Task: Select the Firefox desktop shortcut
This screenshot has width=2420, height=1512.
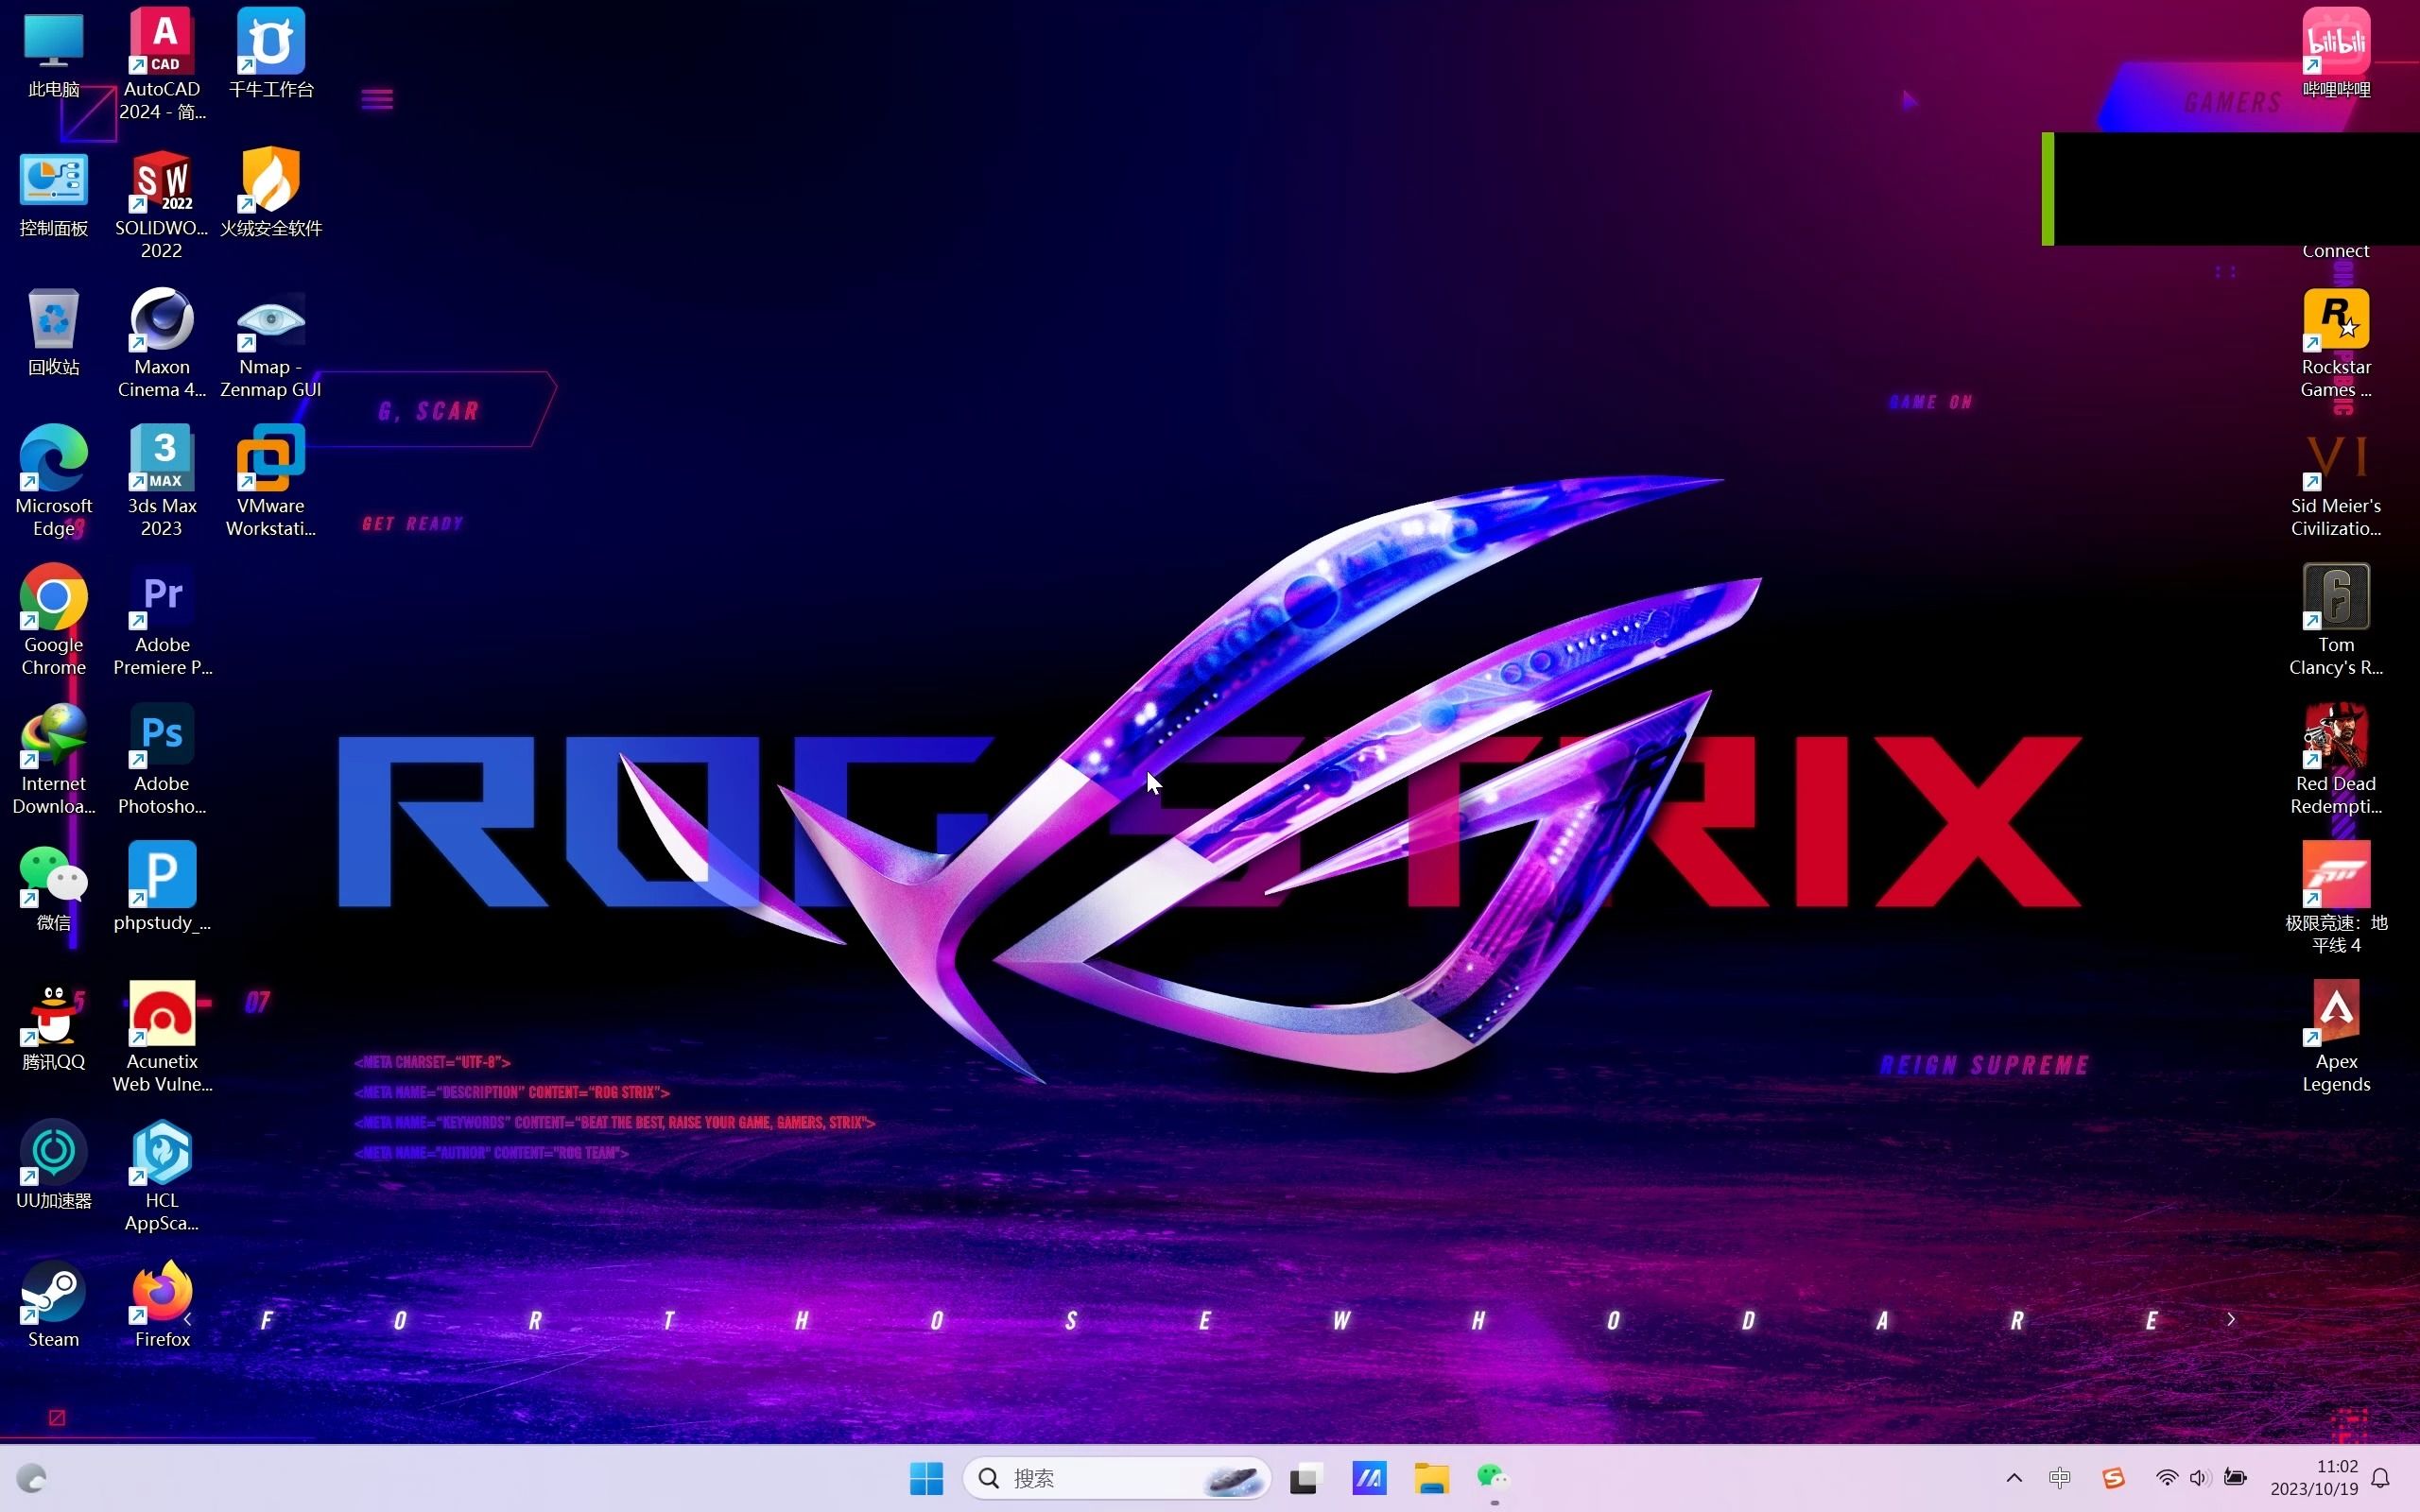Action: pos(161,1305)
